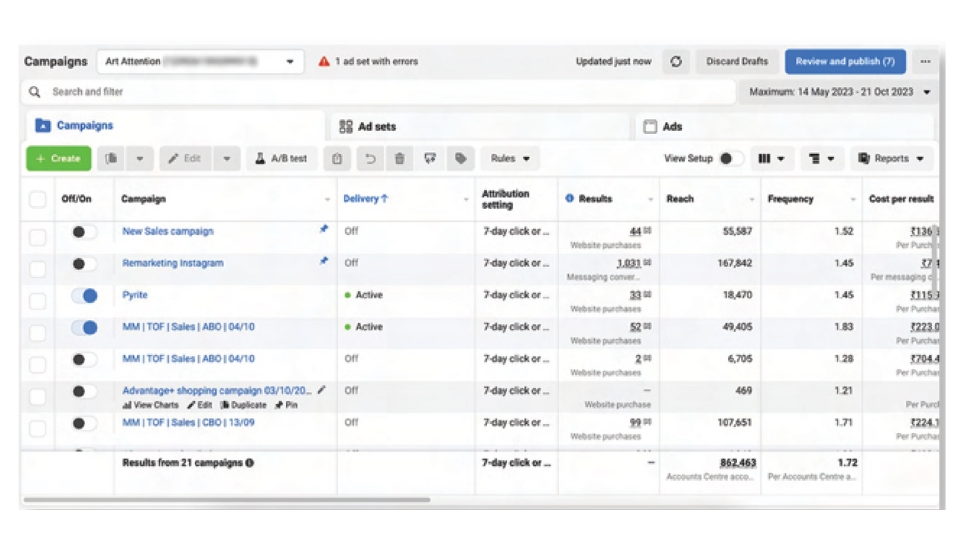967x560 pixels.
Task: Open the three-dot more options menu
Action: point(925,62)
